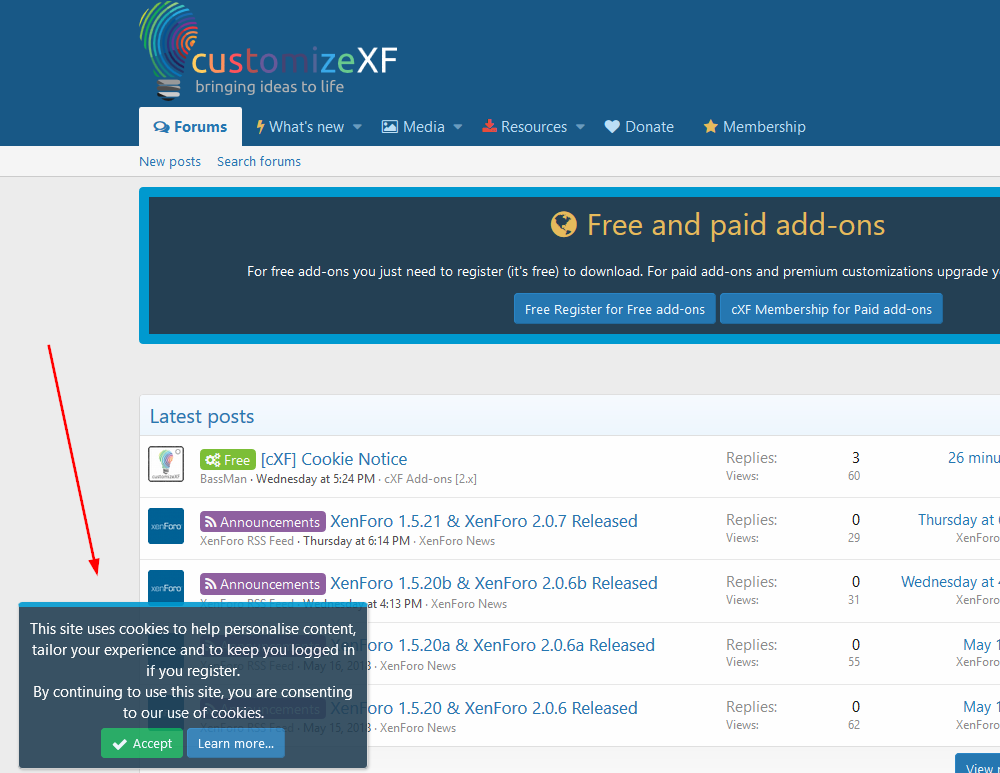Click Free Register for Free add-ons
The height and width of the screenshot is (773, 1000).
tap(615, 309)
